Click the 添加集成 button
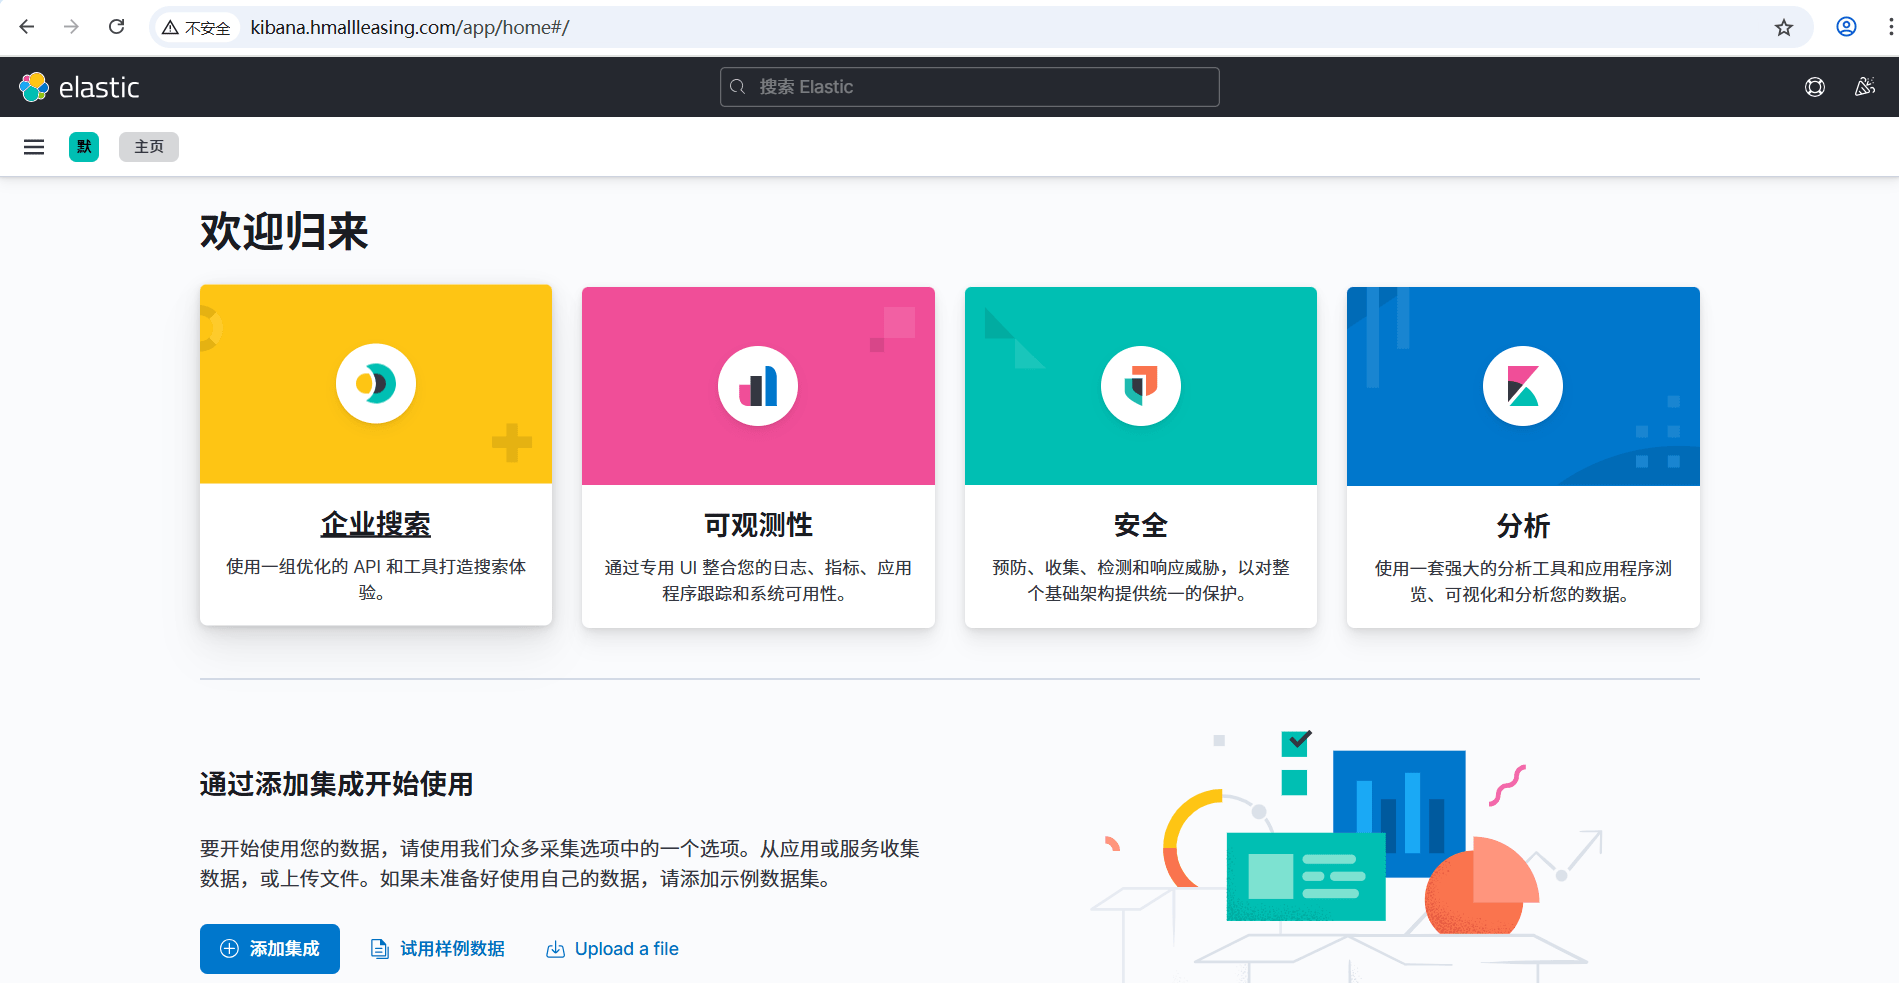Image resolution: width=1899 pixels, height=983 pixels. pos(270,948)
